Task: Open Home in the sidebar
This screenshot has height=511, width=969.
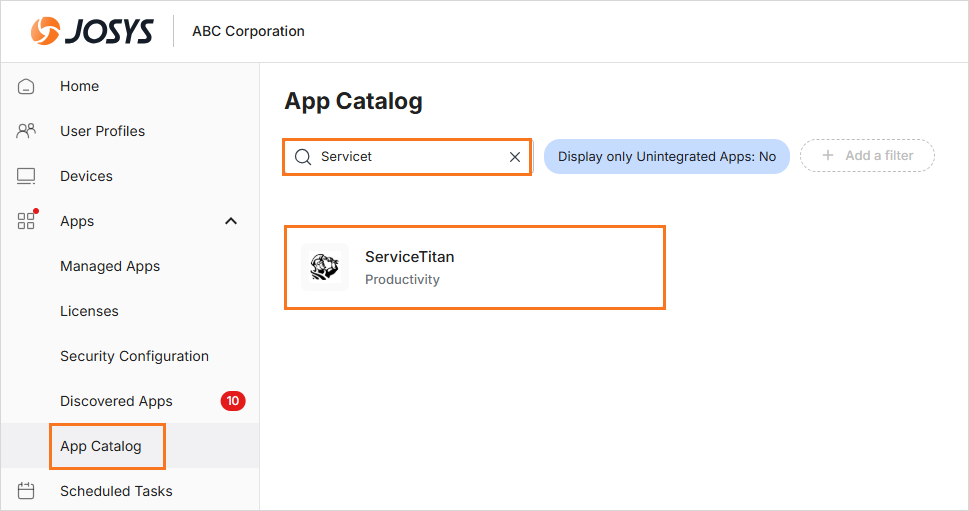Action: pos(79,86)
